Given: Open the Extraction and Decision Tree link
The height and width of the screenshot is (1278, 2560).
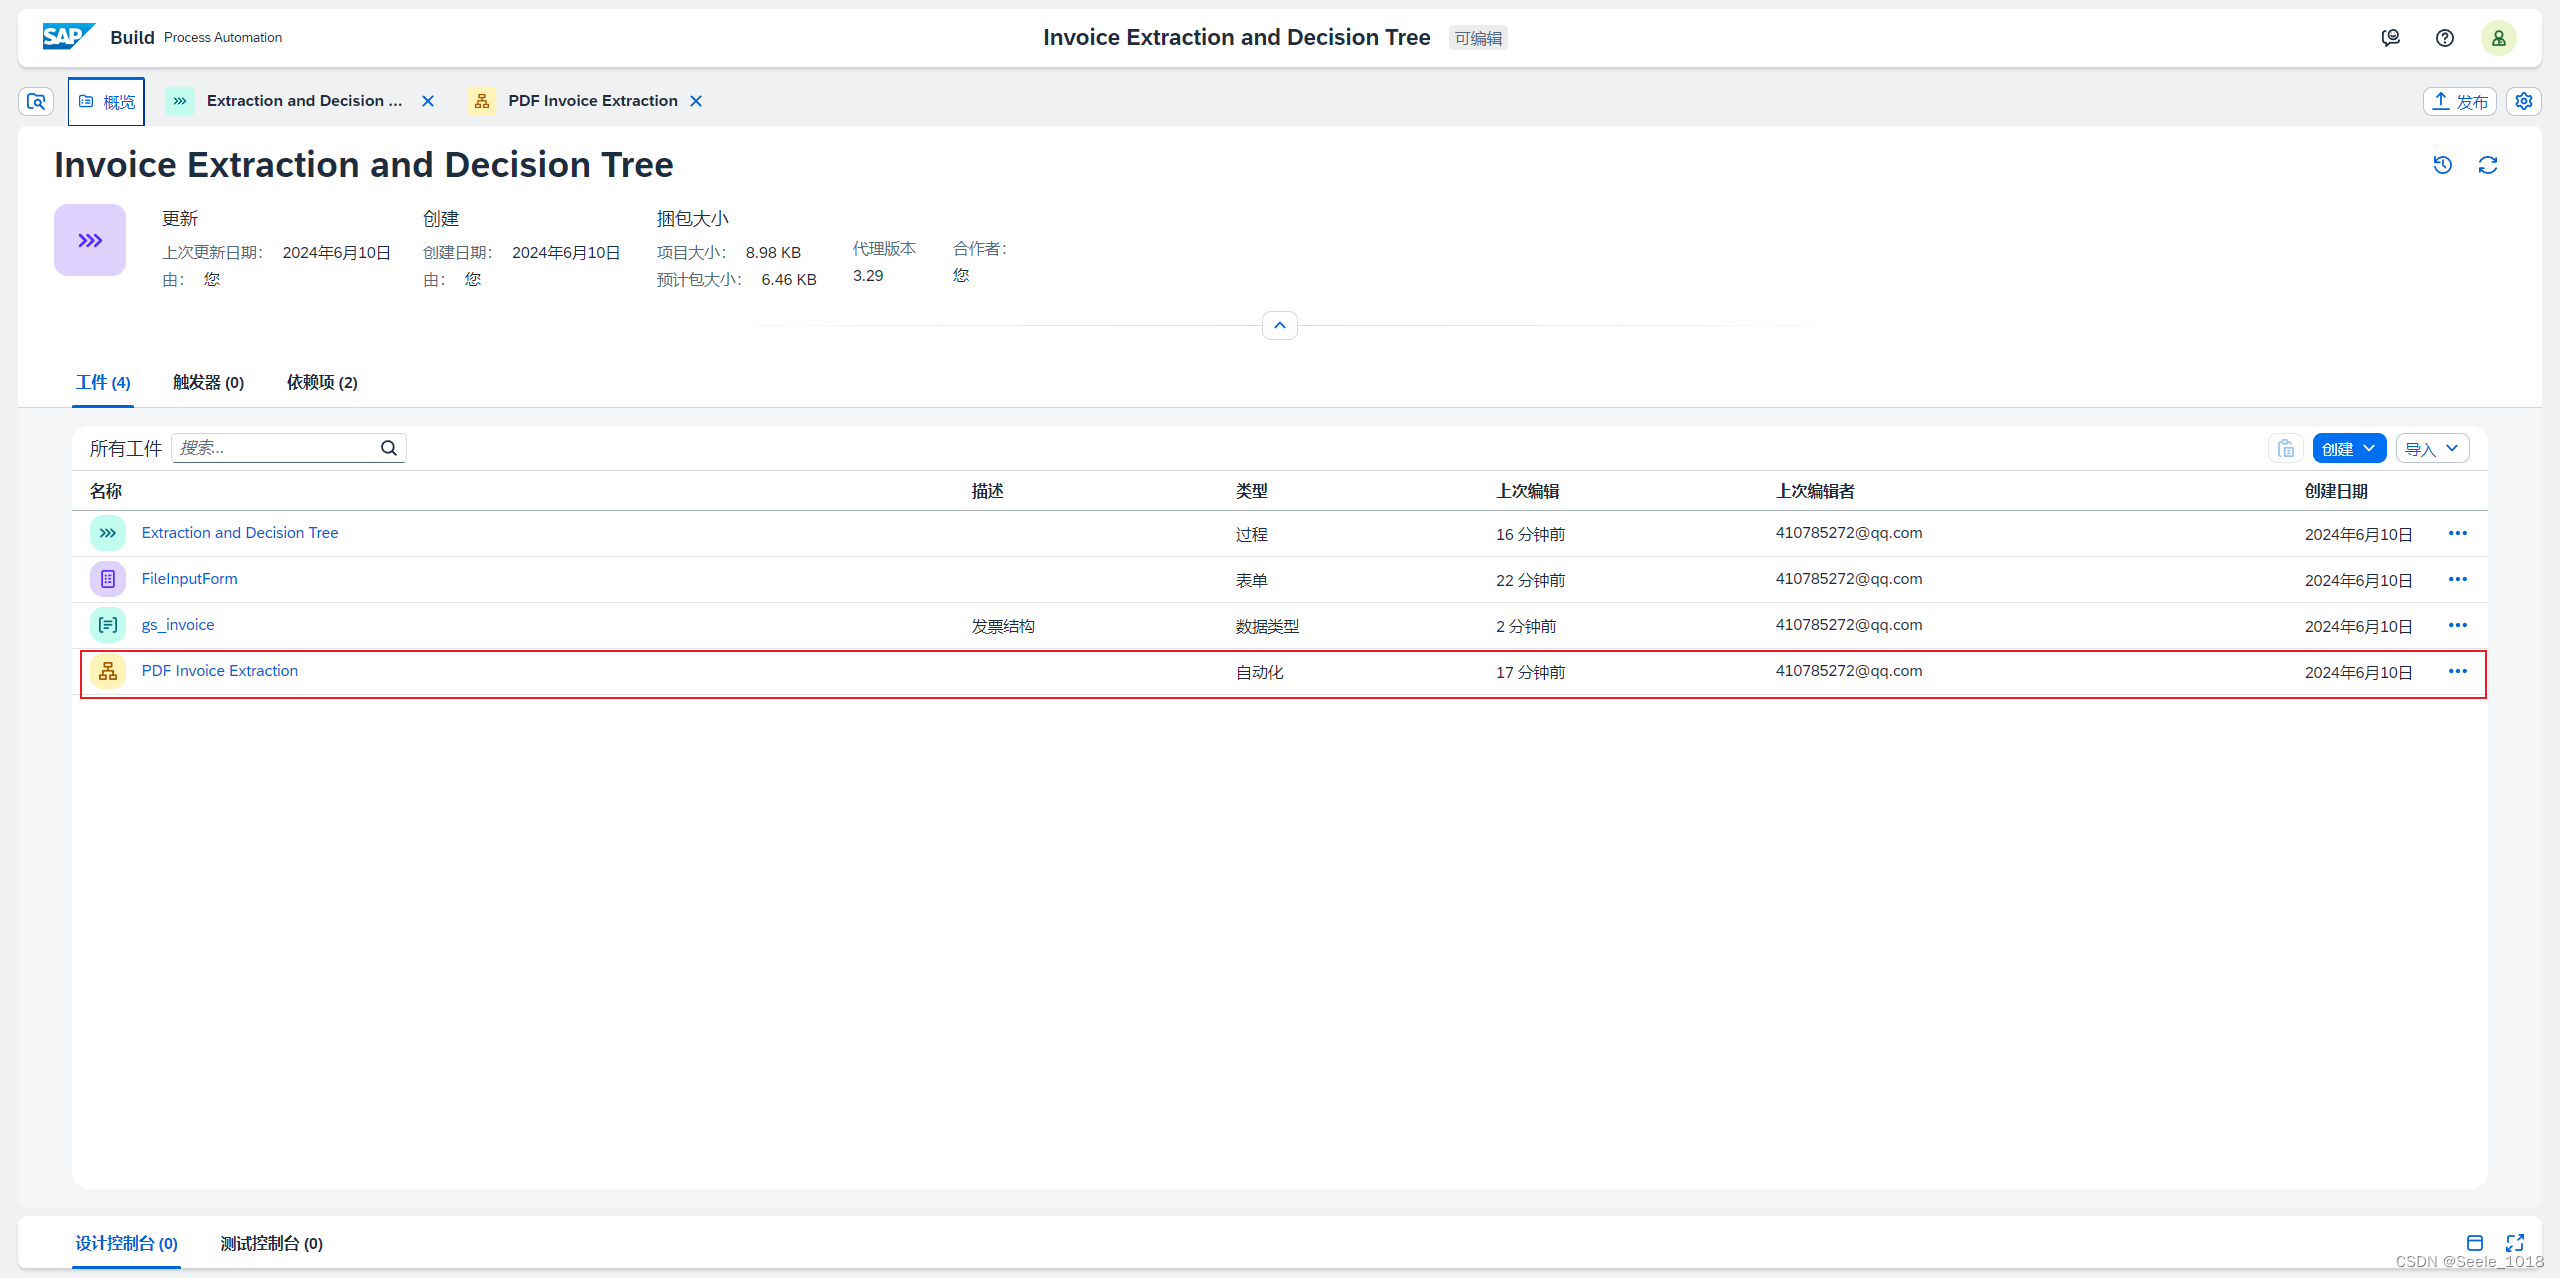Looking at the screenshot, I should tap(240, 533).
